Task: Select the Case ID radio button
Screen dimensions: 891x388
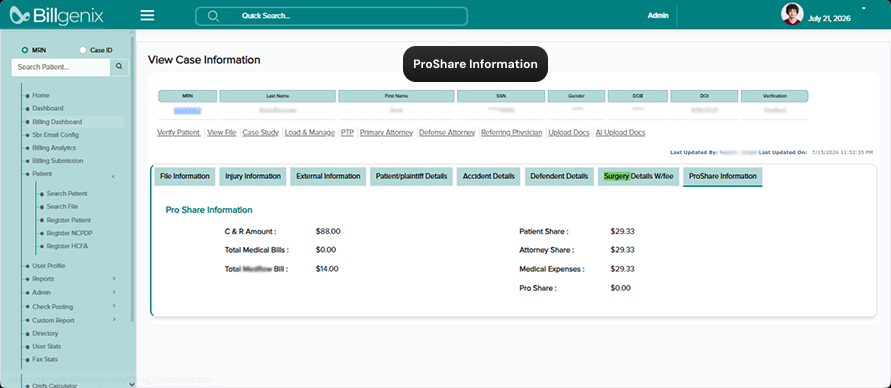Action: point(83,50)
